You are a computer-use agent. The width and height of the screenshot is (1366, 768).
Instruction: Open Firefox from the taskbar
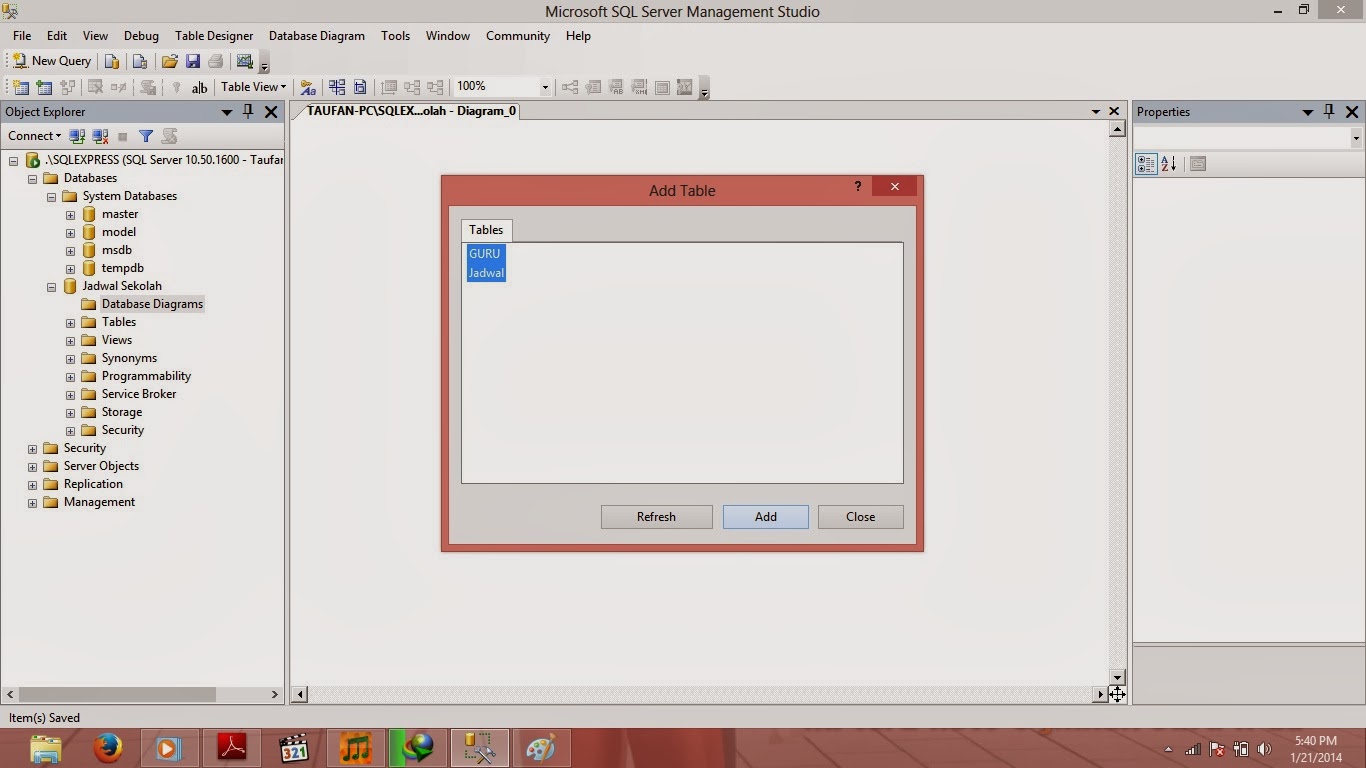tap(108, 748)
